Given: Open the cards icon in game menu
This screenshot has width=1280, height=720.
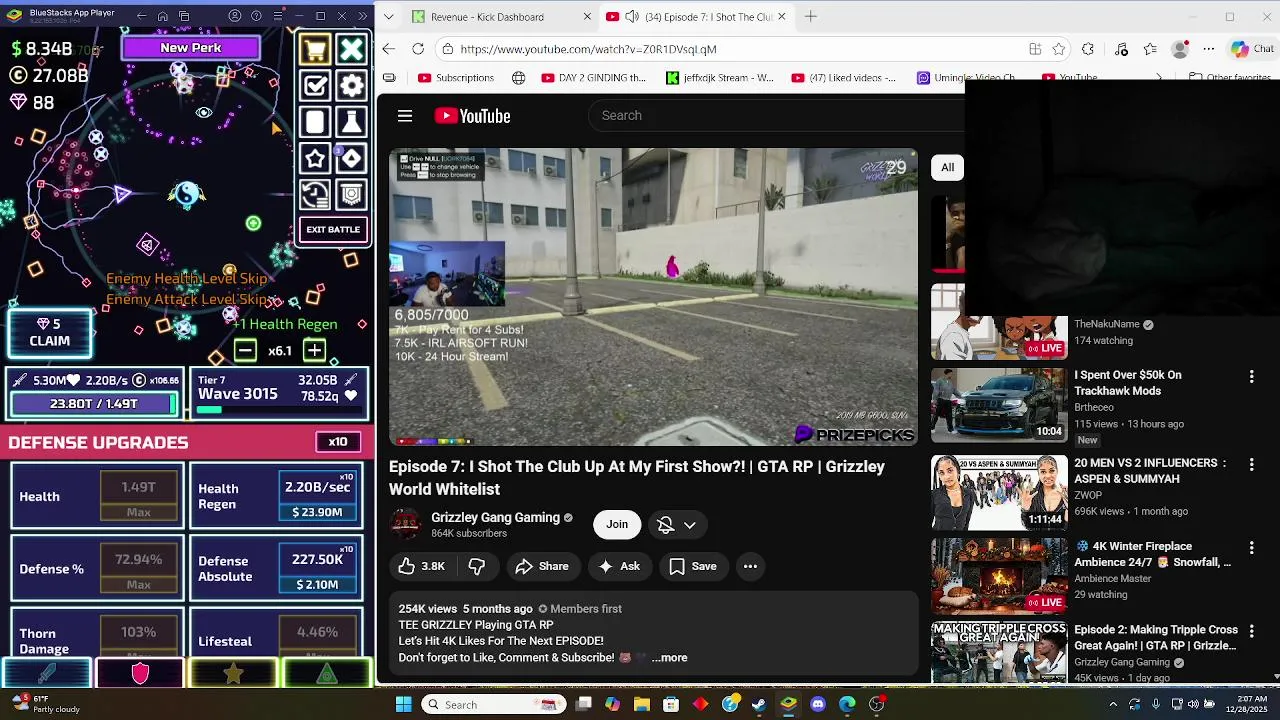Looking at the screenshot, I should pos(315,122).
